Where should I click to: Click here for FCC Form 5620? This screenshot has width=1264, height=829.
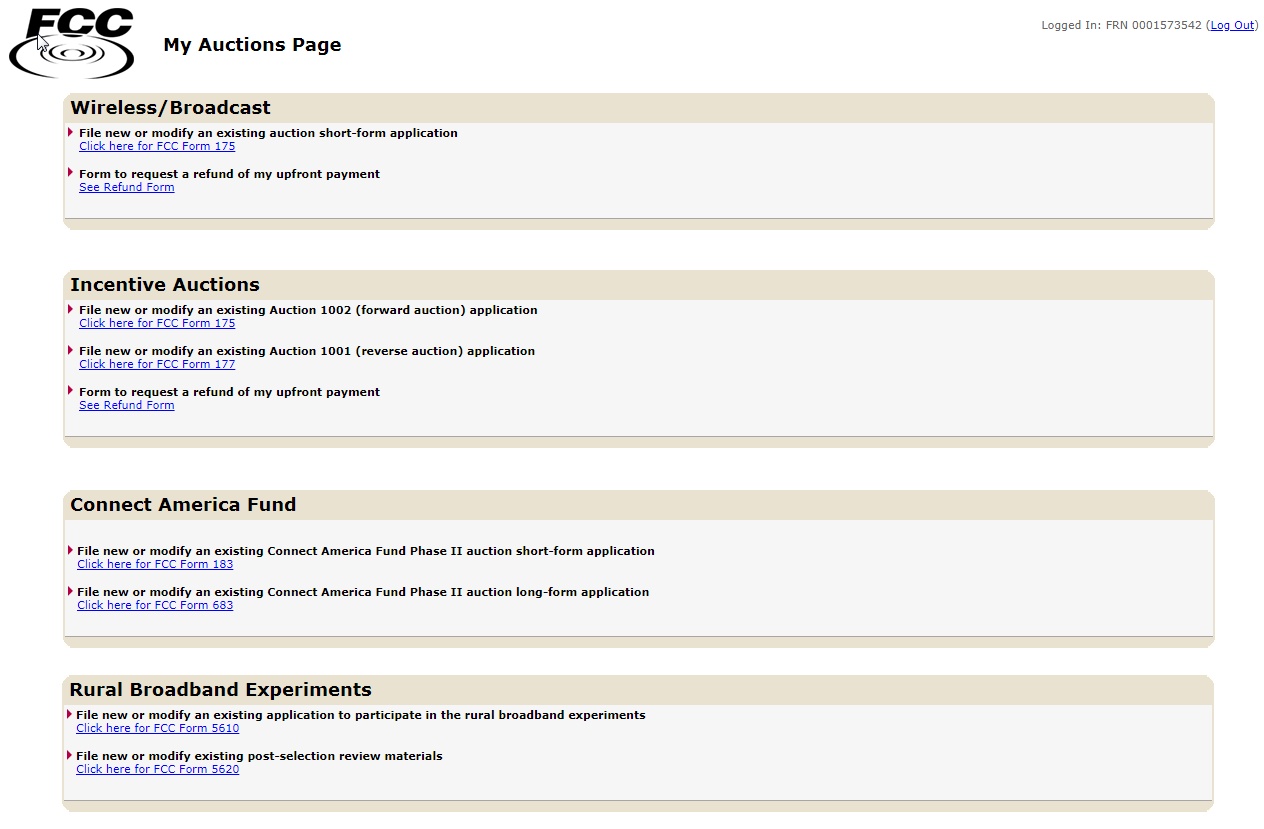pos(157,769)
